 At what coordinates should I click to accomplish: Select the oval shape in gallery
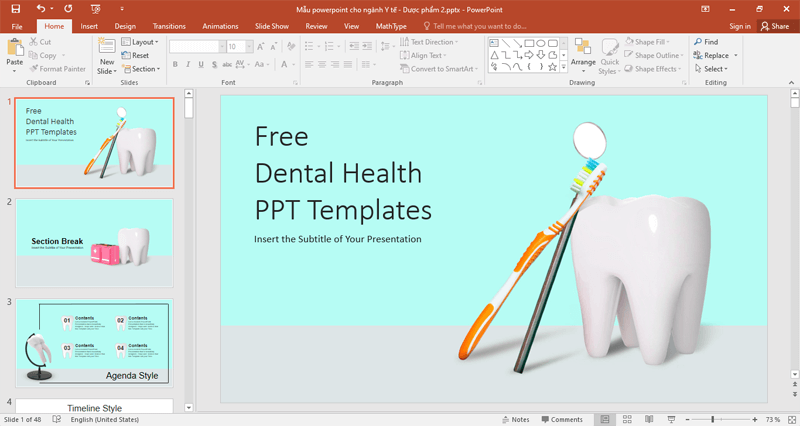(x=540, y=43)
